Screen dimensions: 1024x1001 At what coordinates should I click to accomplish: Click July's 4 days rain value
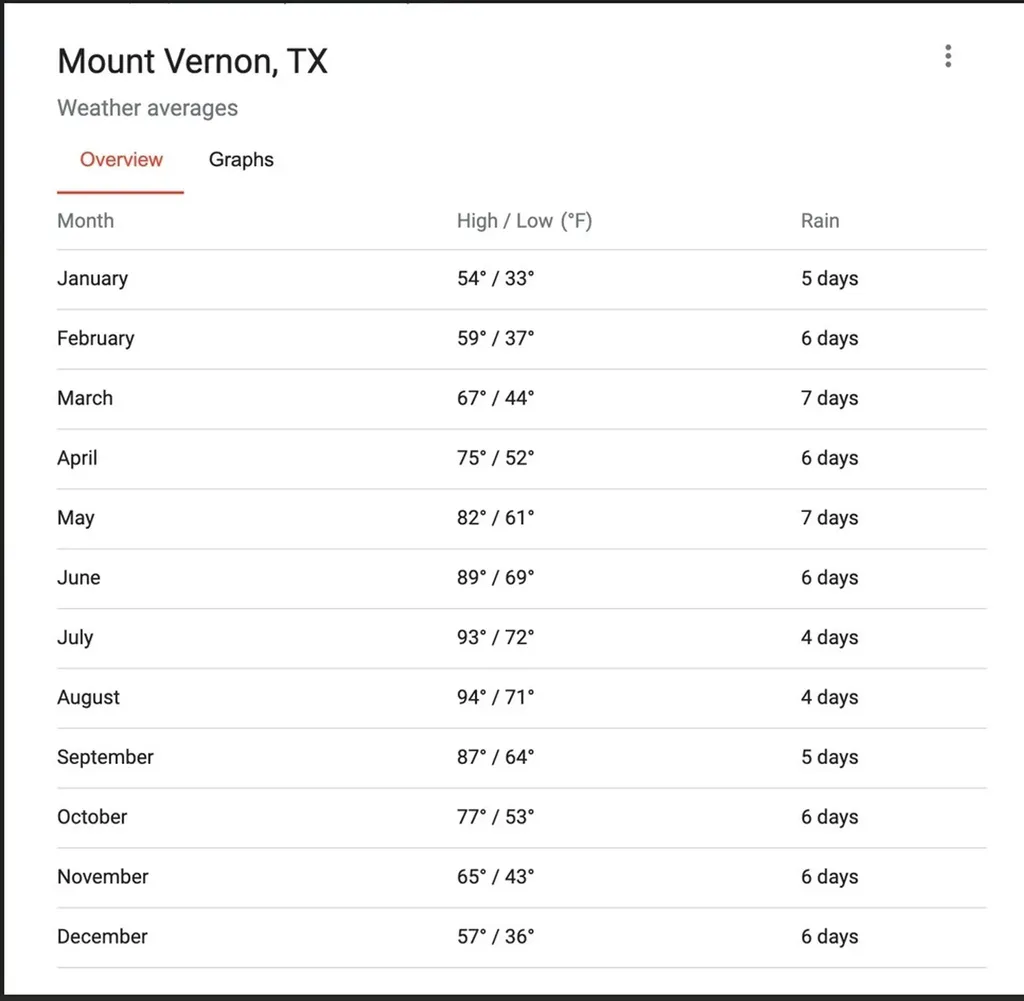[x=829, y=637]
